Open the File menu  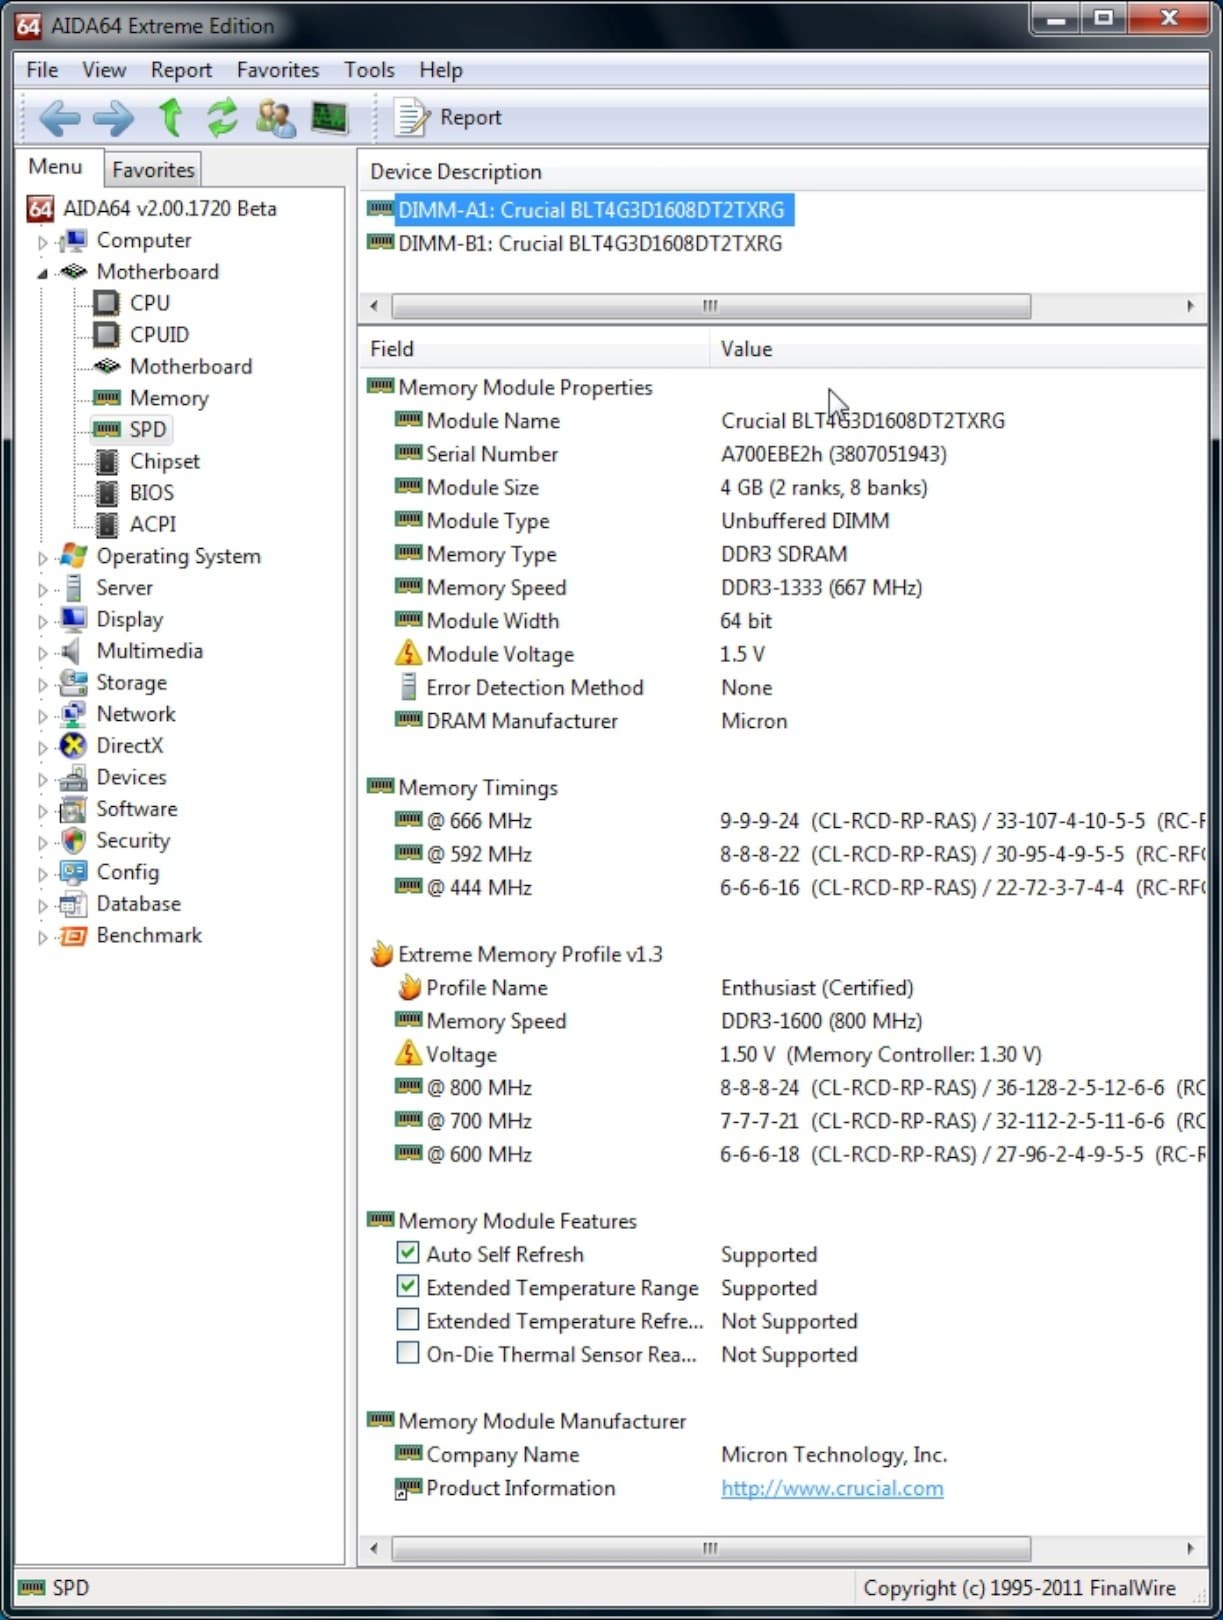click(x=42, y=70)
